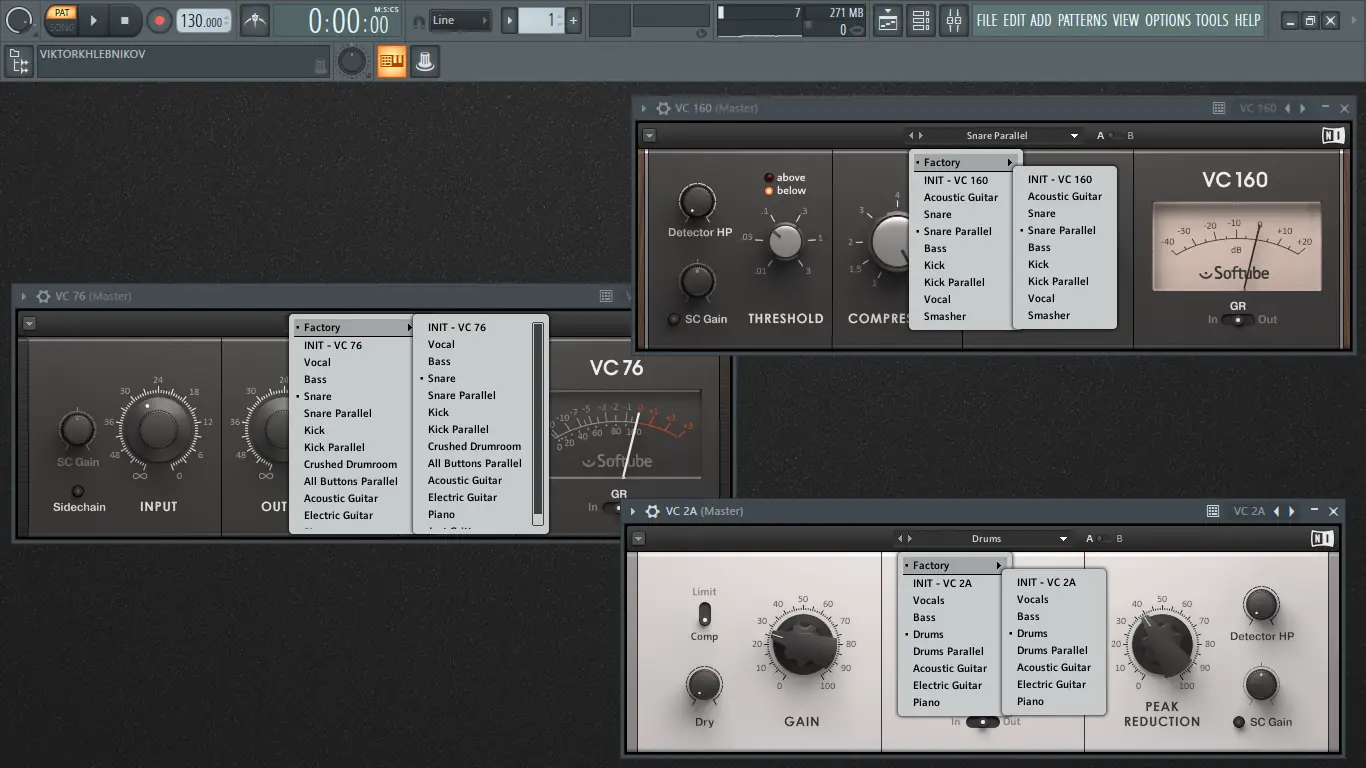This screenshot has width=1366, height=768.
Task: Open the mixer from the top toolbar
Action: coord(954,20)
